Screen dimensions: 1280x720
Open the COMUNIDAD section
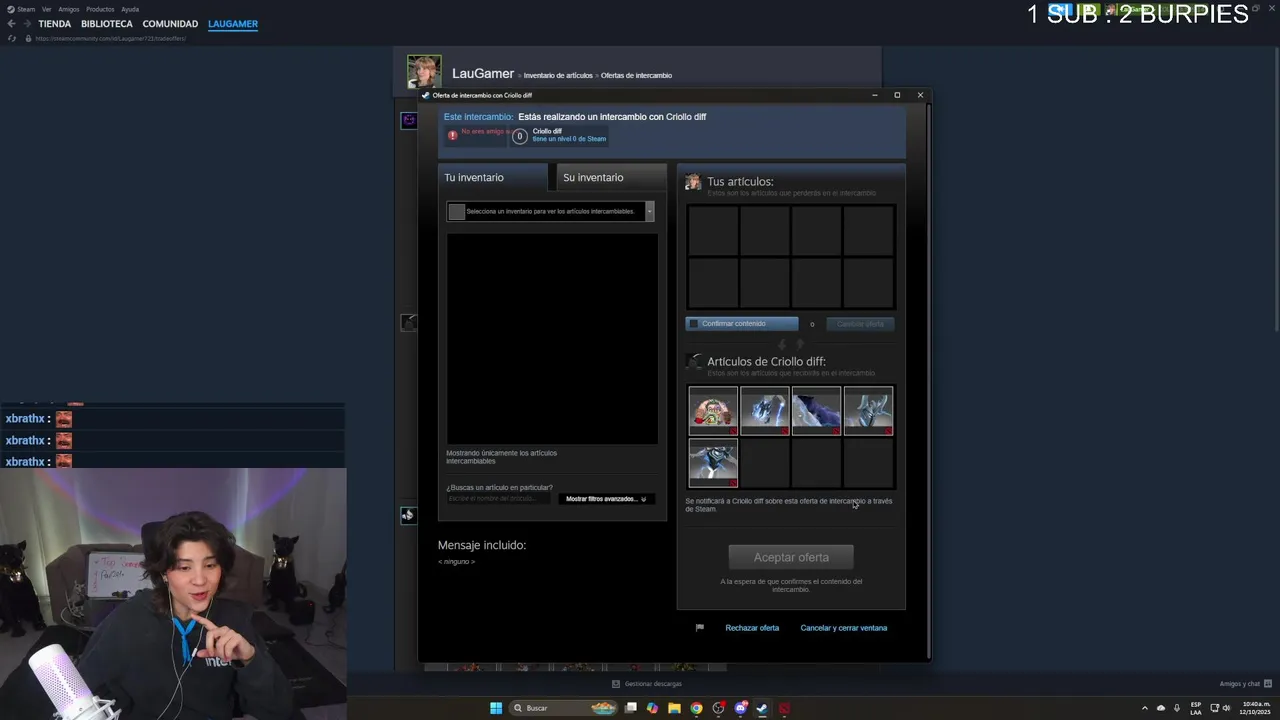(170, 24)
